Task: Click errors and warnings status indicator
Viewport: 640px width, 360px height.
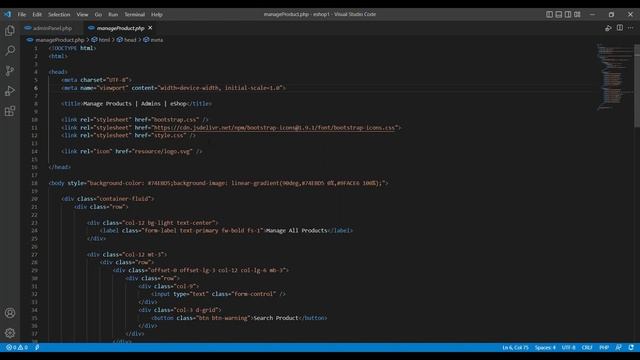Action: [x=17, y=347]
